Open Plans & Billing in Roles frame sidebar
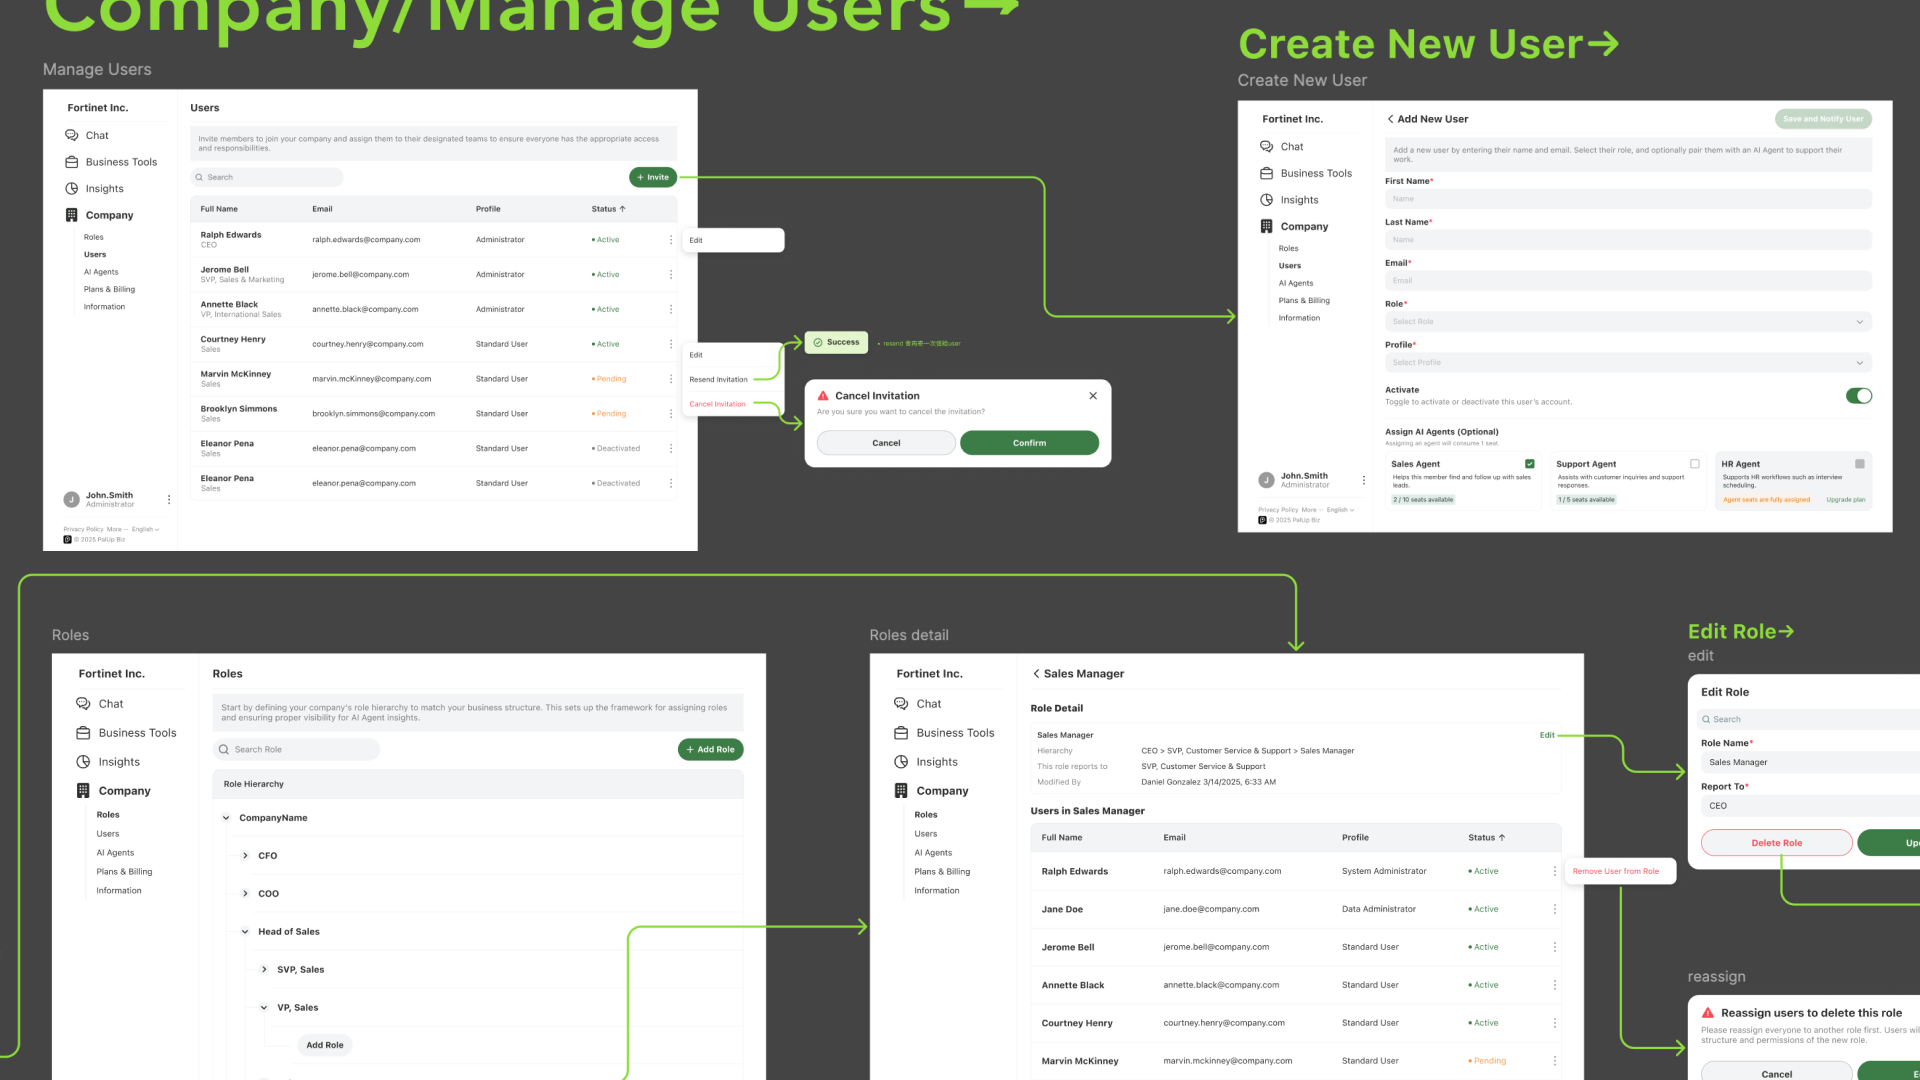The width and height of the screenshot is (1920, 1080). pos(124,872)
